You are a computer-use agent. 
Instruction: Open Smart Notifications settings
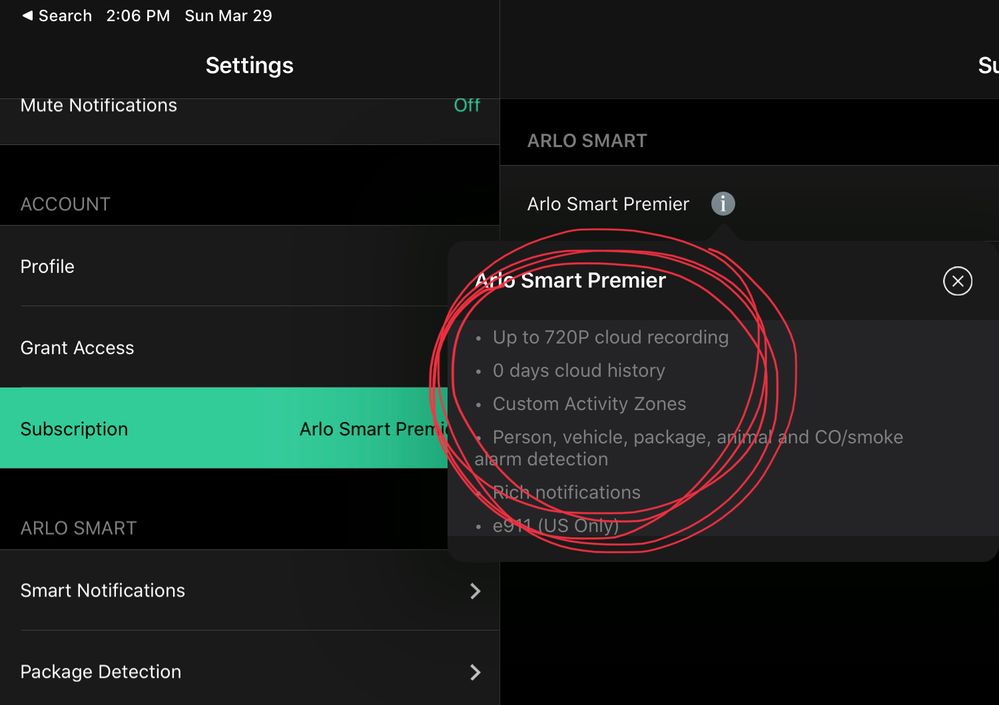250,590
